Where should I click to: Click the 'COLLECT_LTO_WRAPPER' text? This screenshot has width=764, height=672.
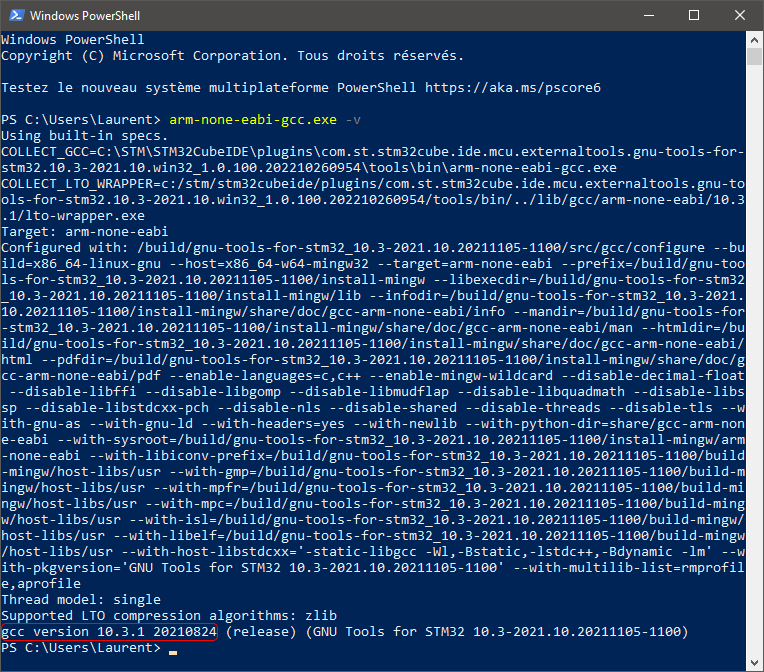(77, 184)
